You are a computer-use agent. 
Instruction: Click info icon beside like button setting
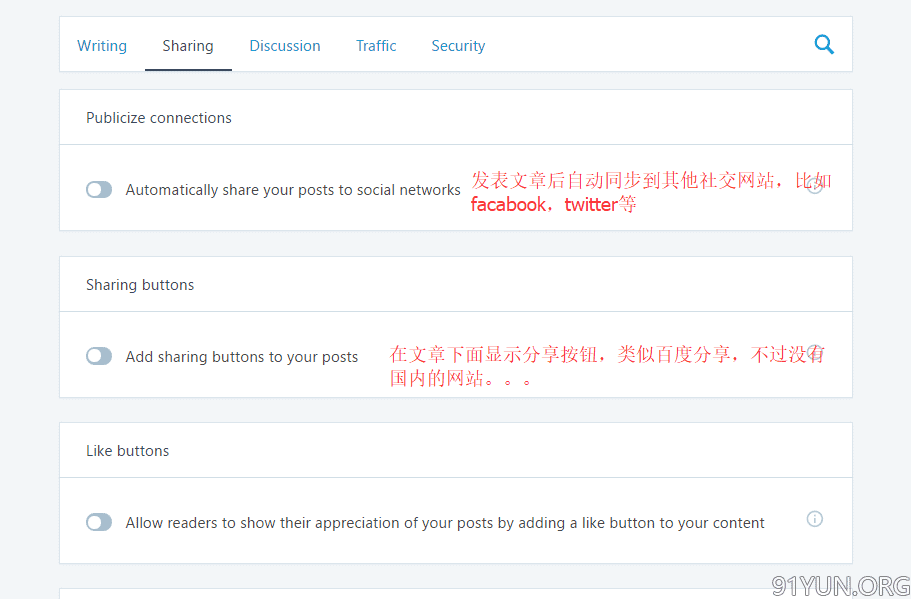coord(814,519)
